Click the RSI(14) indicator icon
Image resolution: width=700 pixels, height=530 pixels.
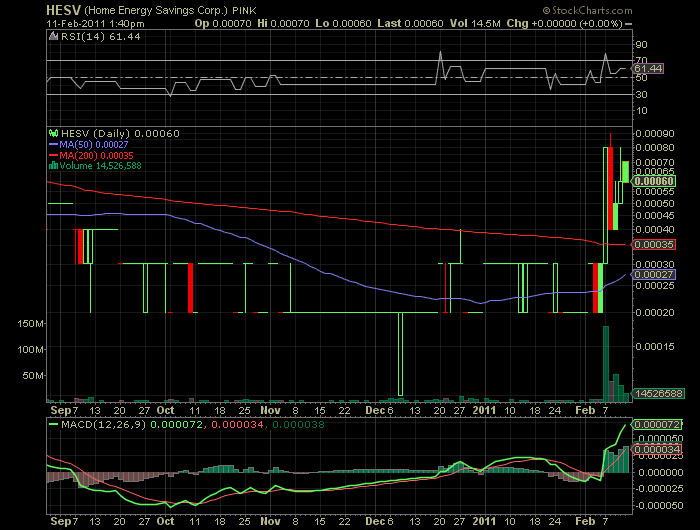53,37
